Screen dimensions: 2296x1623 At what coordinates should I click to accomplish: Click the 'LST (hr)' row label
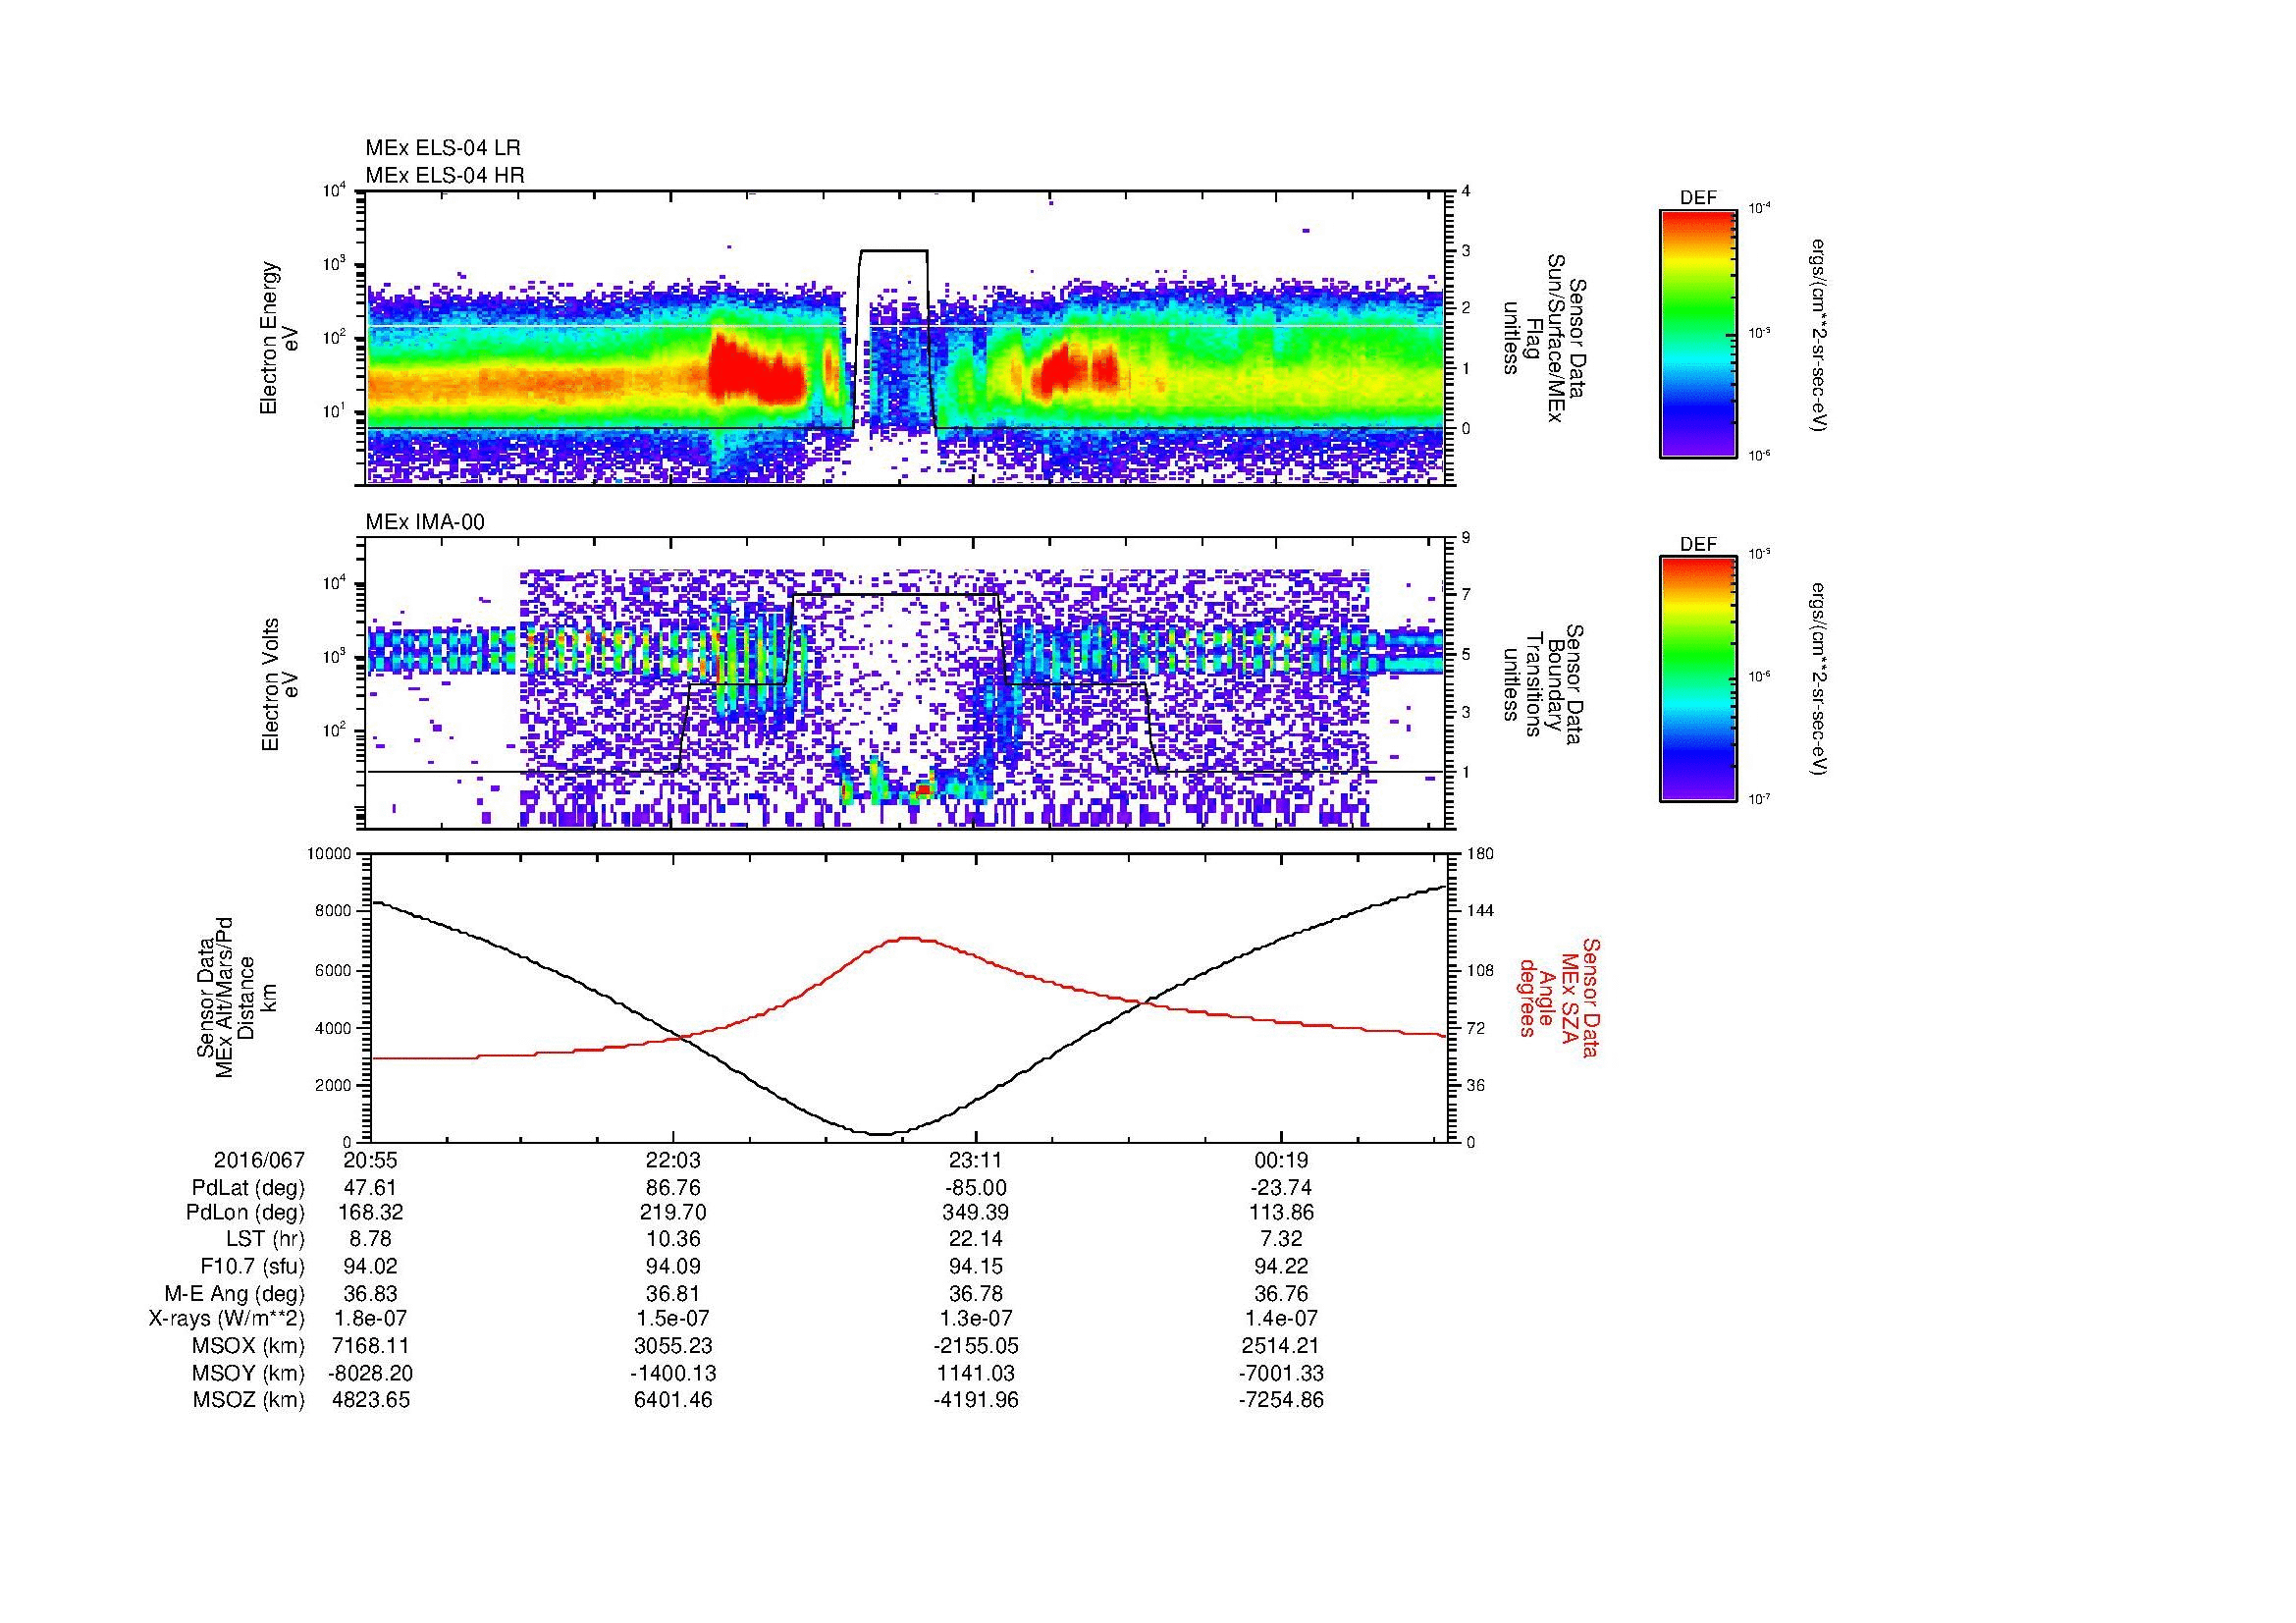(x=266, y=1240)
